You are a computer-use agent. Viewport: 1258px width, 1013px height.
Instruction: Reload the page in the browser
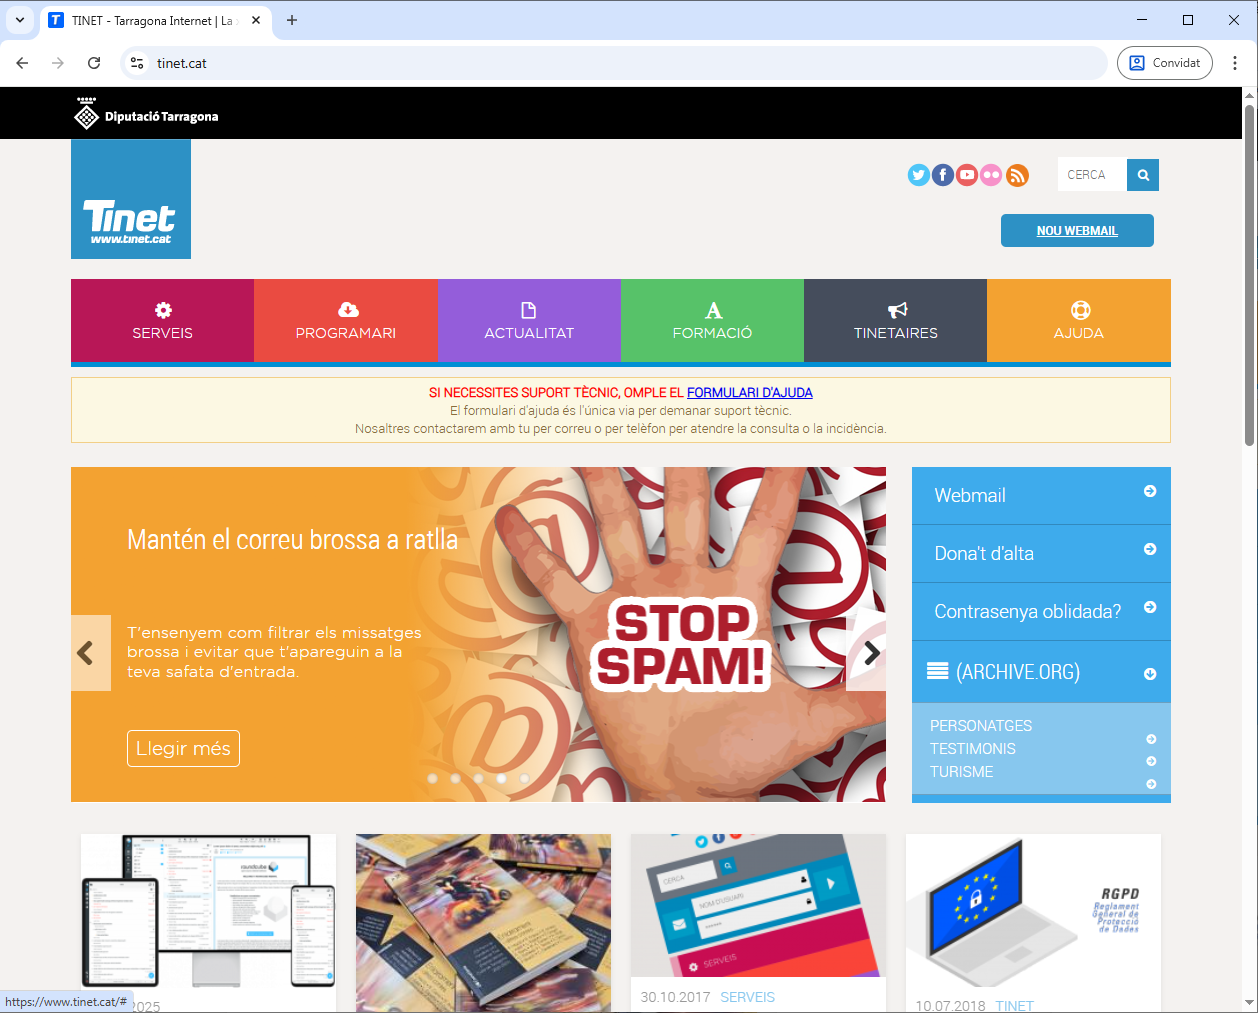pos(94,63)
